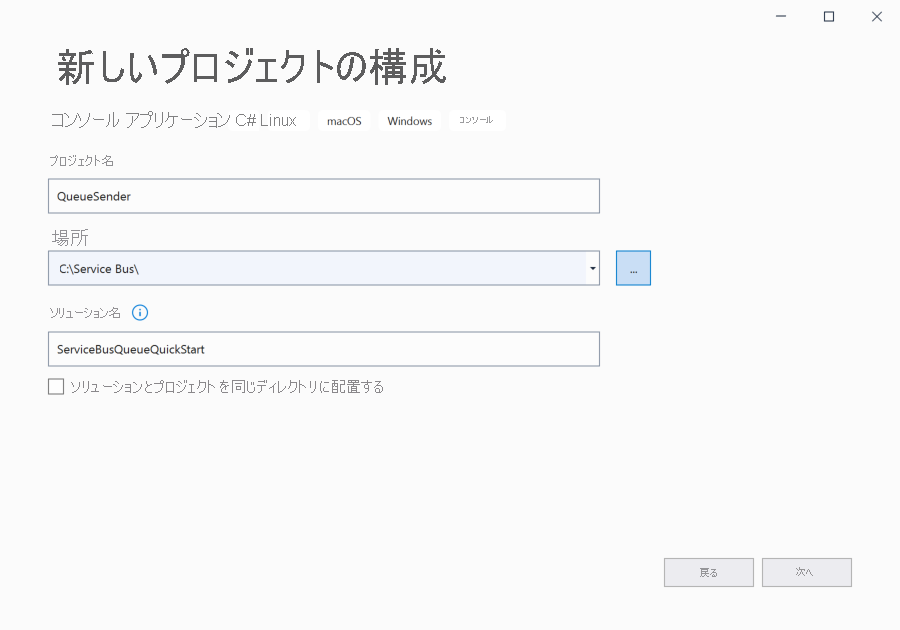
Task: Click the 新しいプロジェクトの構成 heading
Action: click(x=251, y=67)
